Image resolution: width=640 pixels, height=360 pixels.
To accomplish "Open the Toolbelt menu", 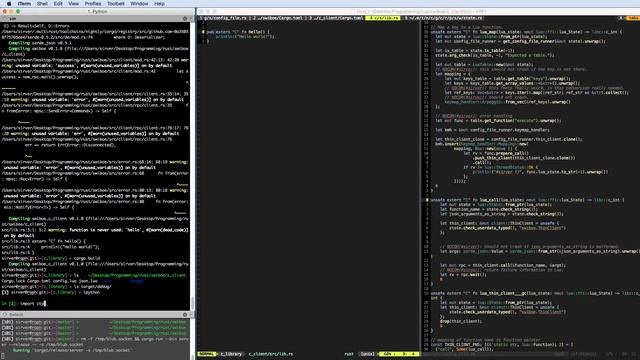I will [116, 4].
